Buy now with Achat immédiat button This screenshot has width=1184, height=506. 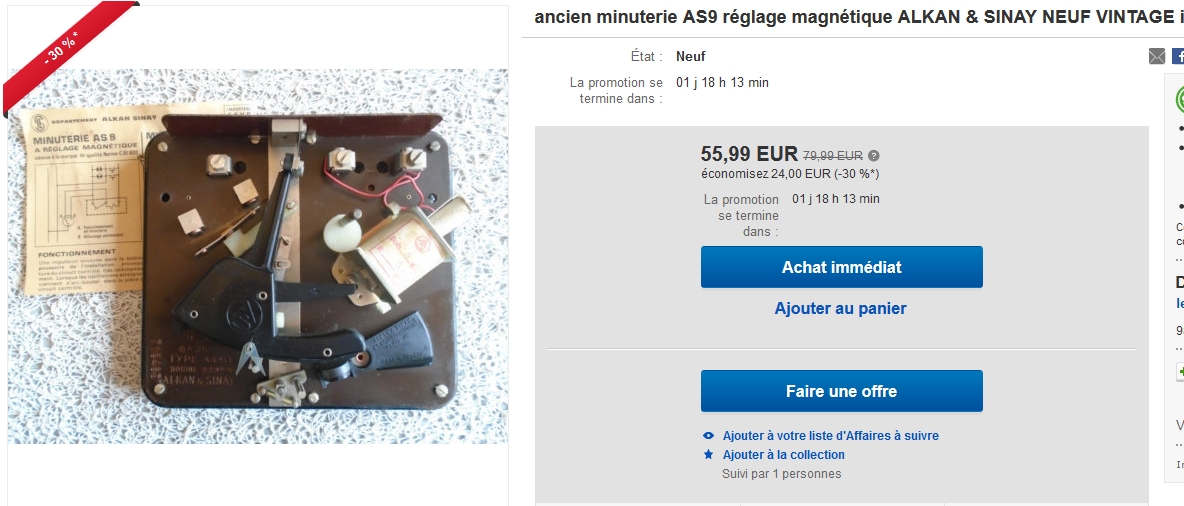(x=841, y=267)
